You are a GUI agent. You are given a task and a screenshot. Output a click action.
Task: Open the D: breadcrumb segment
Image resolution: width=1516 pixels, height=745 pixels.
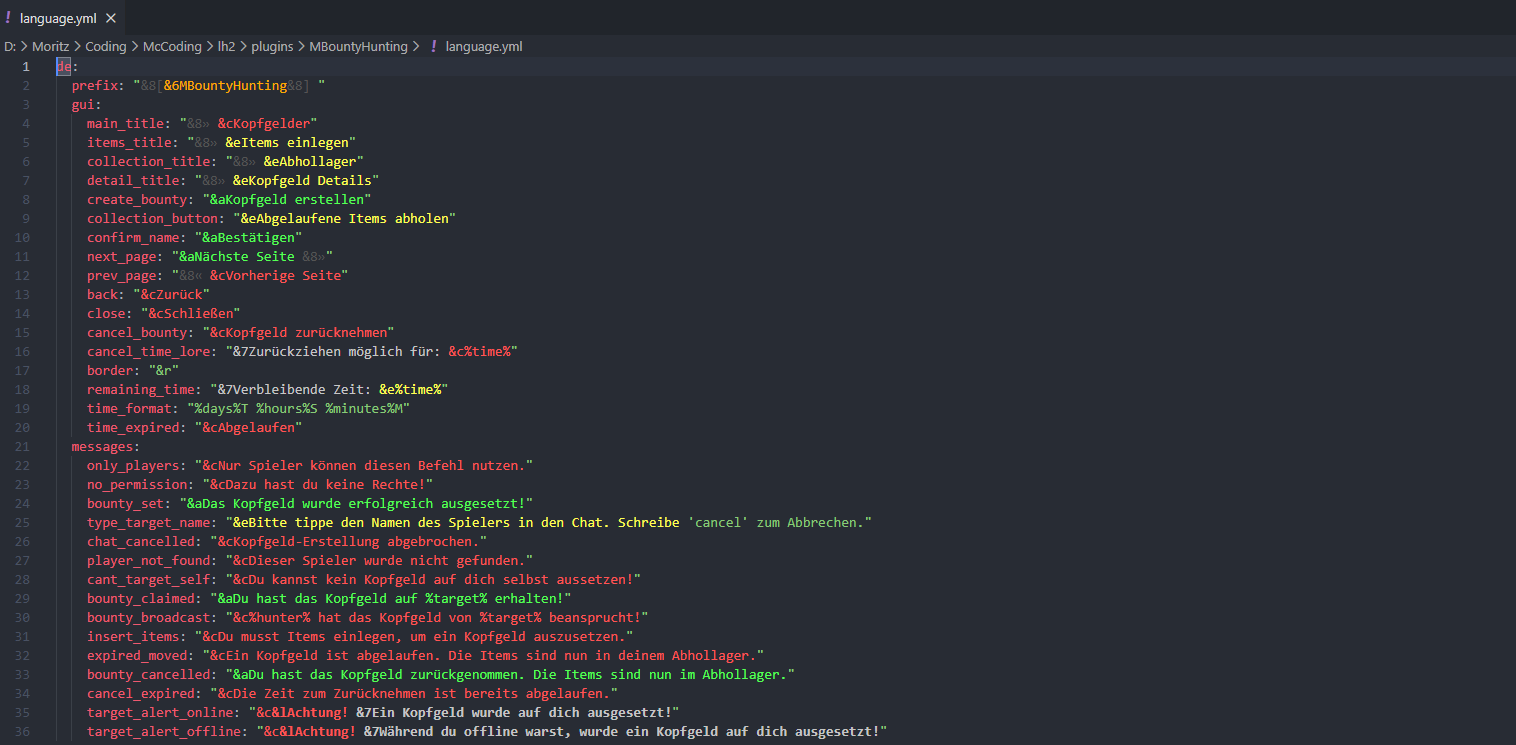tap(9, 47)
